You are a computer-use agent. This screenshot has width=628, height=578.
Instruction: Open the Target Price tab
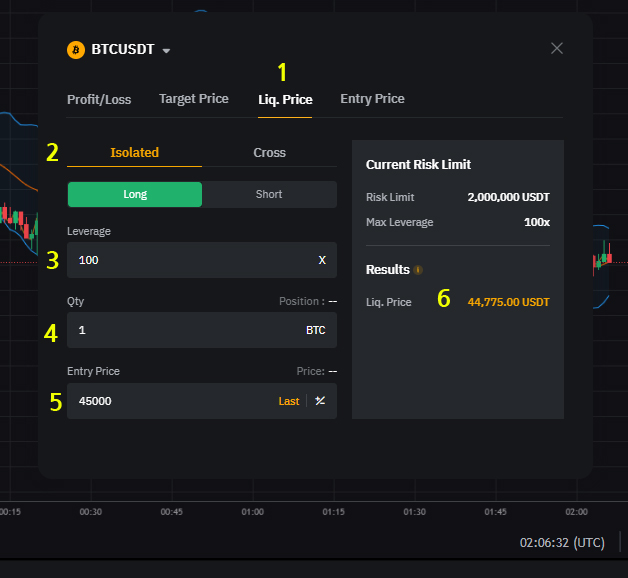click(194, 99)
